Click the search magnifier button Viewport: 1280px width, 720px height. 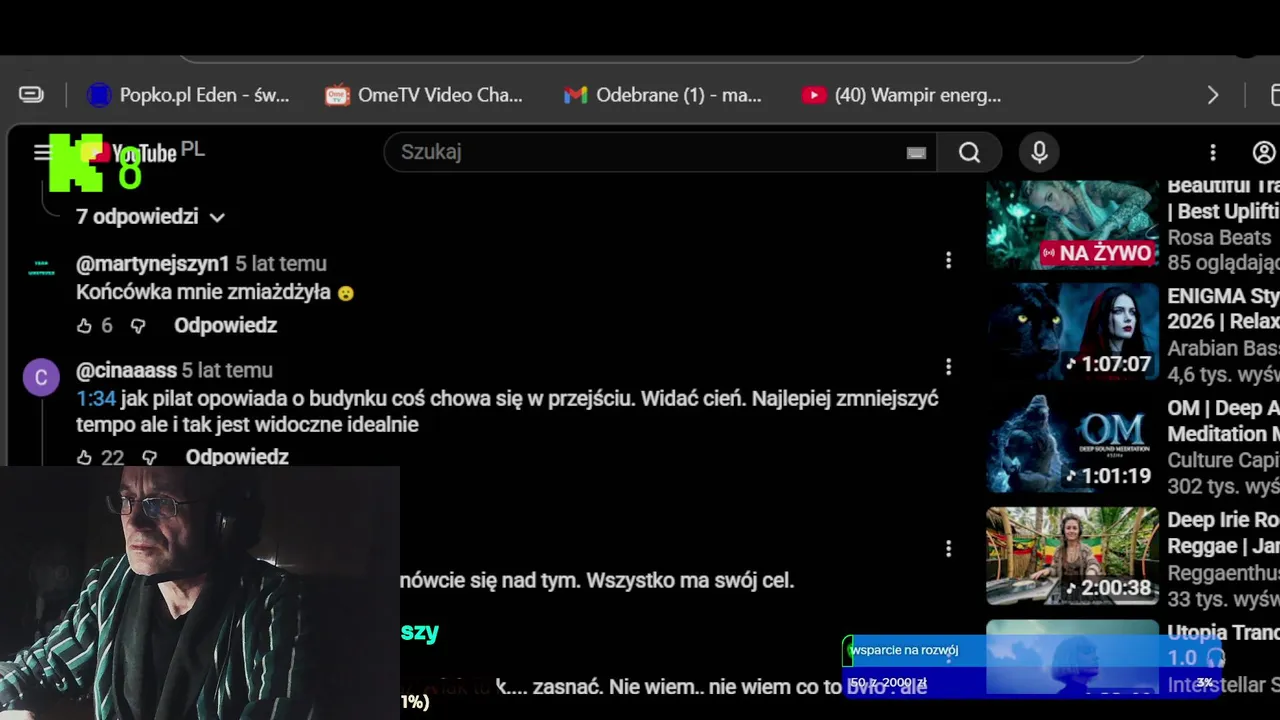[969, 152]
